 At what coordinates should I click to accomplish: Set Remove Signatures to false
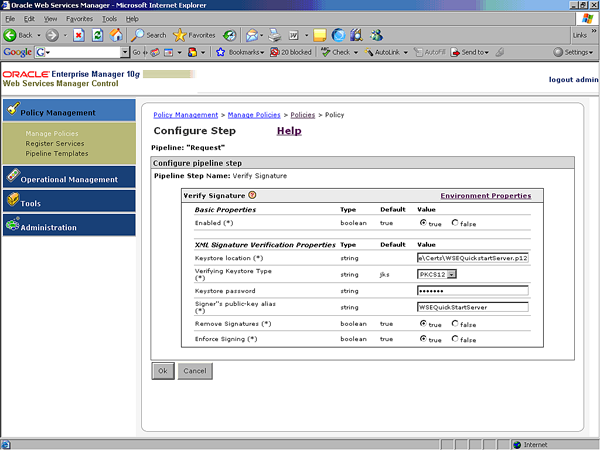point(455,323)
